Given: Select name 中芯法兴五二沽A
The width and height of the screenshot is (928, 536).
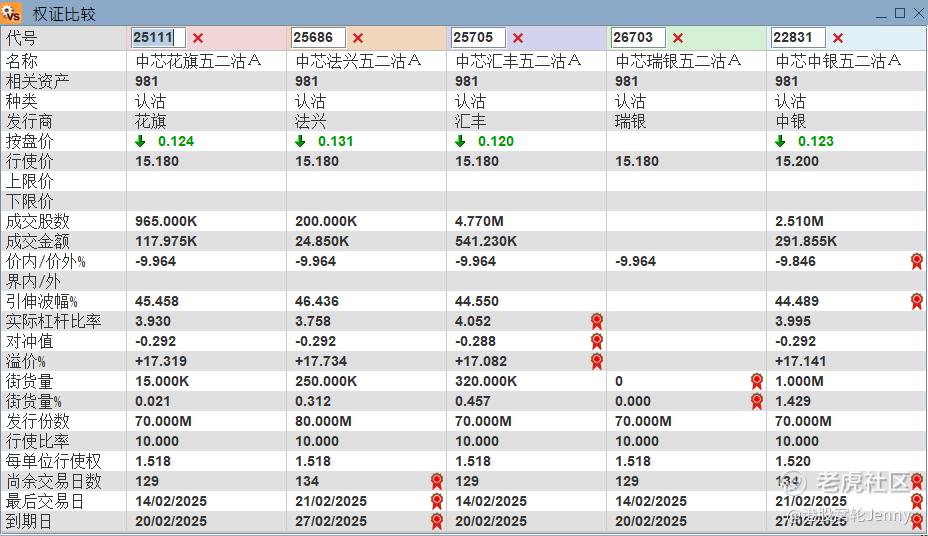Looking at the screenshot, I should coord(358,61).
